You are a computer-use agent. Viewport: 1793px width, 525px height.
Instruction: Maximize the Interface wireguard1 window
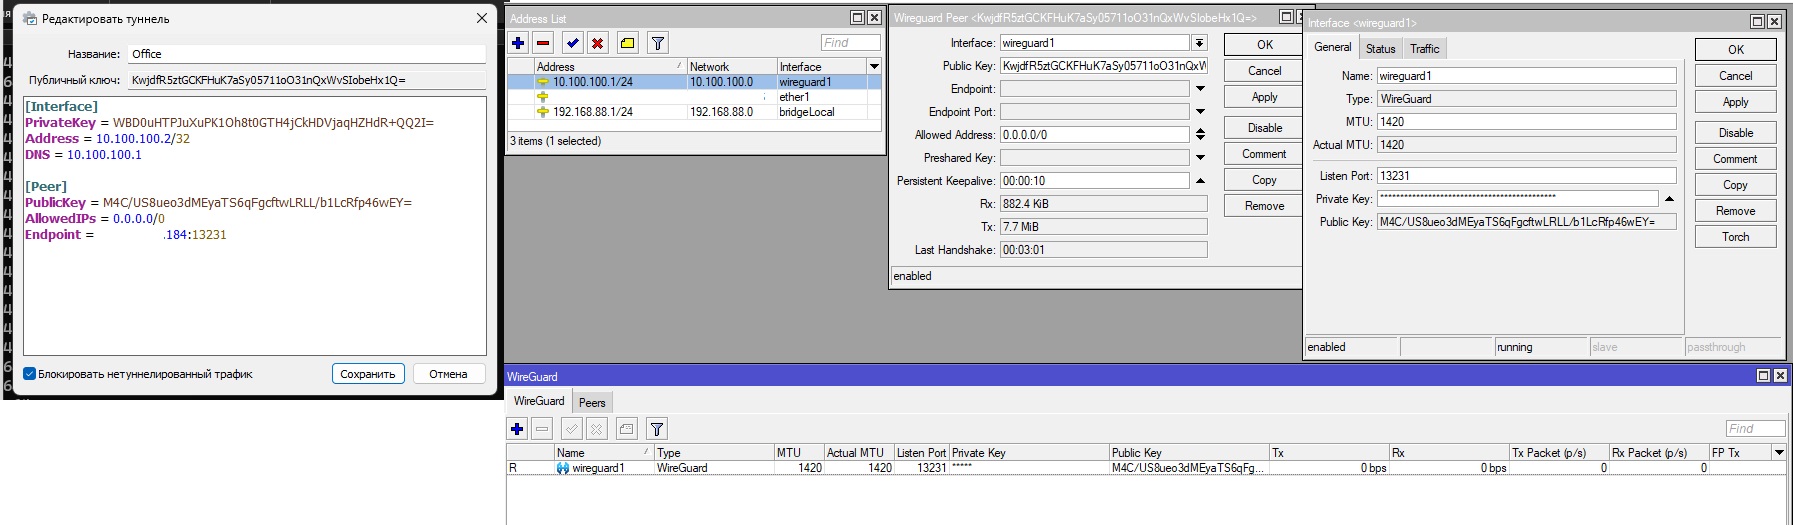click(1757, 21)
